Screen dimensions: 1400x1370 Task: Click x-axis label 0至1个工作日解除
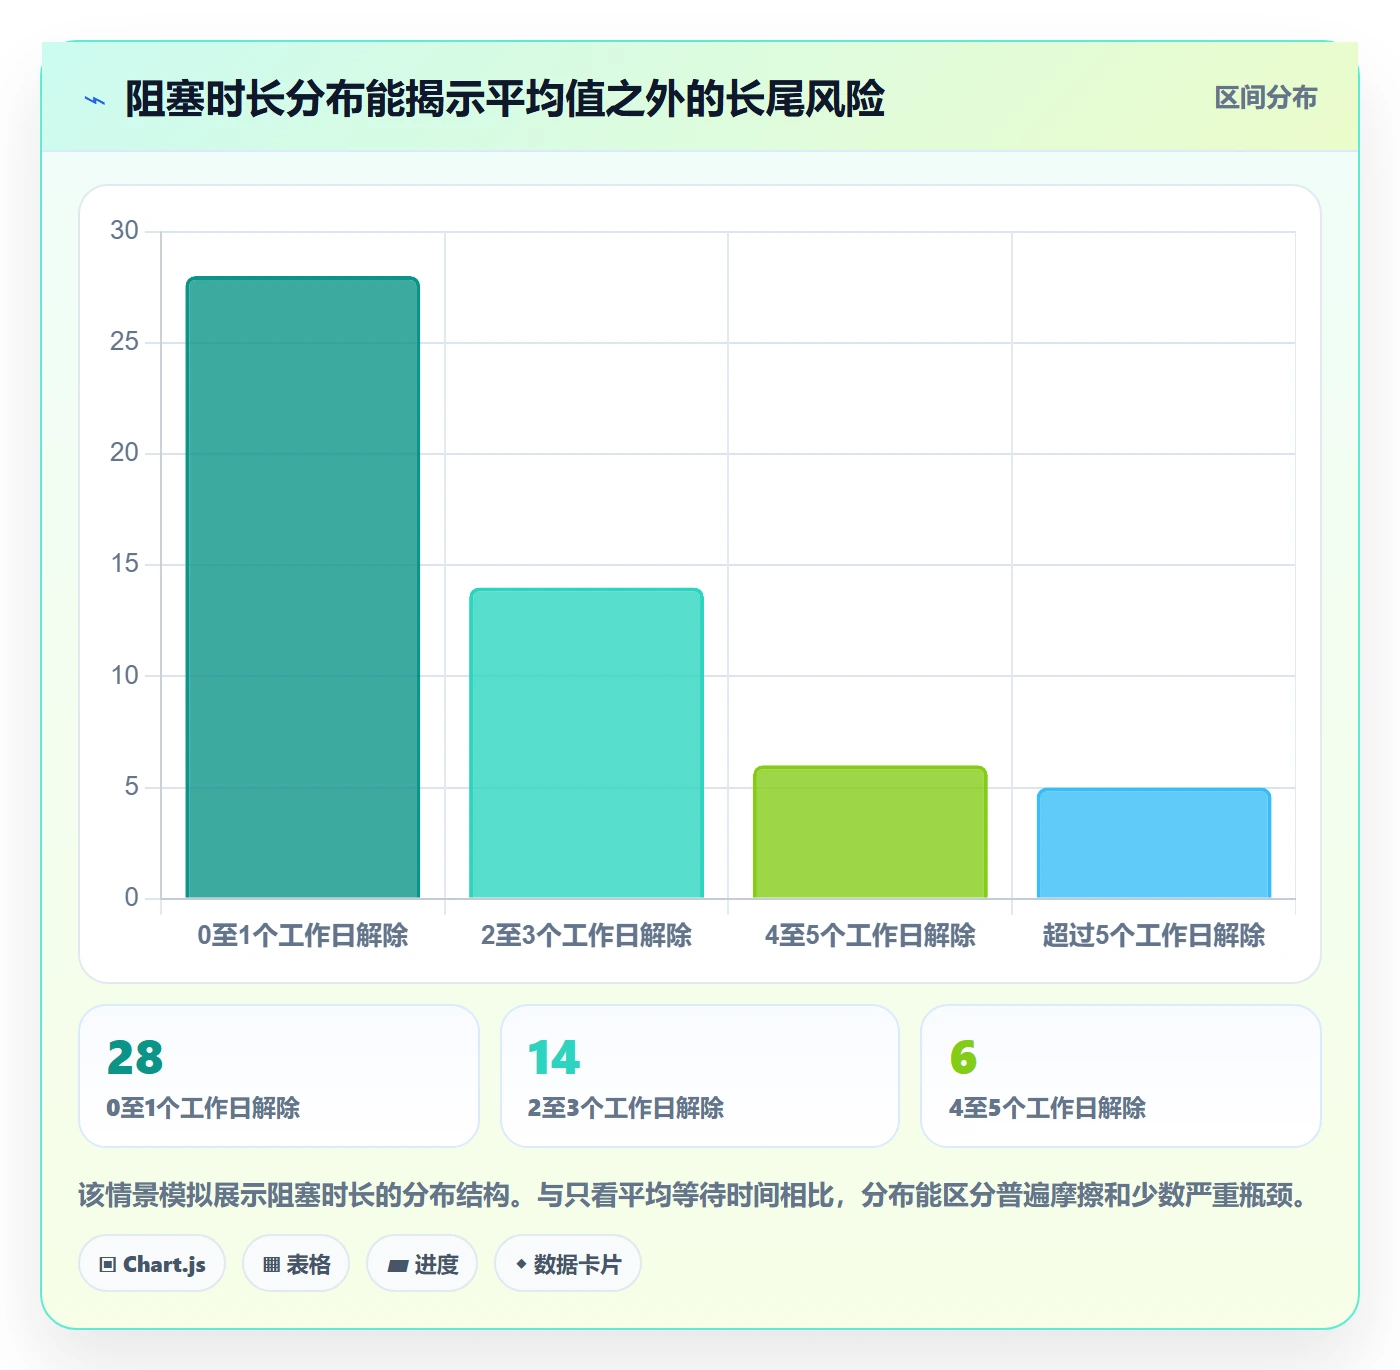pos(303,935)
